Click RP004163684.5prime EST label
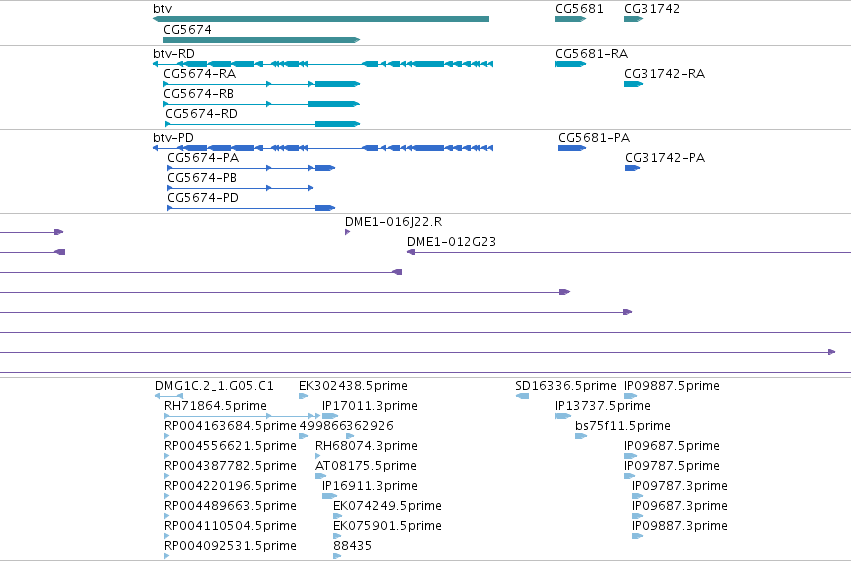Viewport: 851px width, 561px height. tap(230, 426)
